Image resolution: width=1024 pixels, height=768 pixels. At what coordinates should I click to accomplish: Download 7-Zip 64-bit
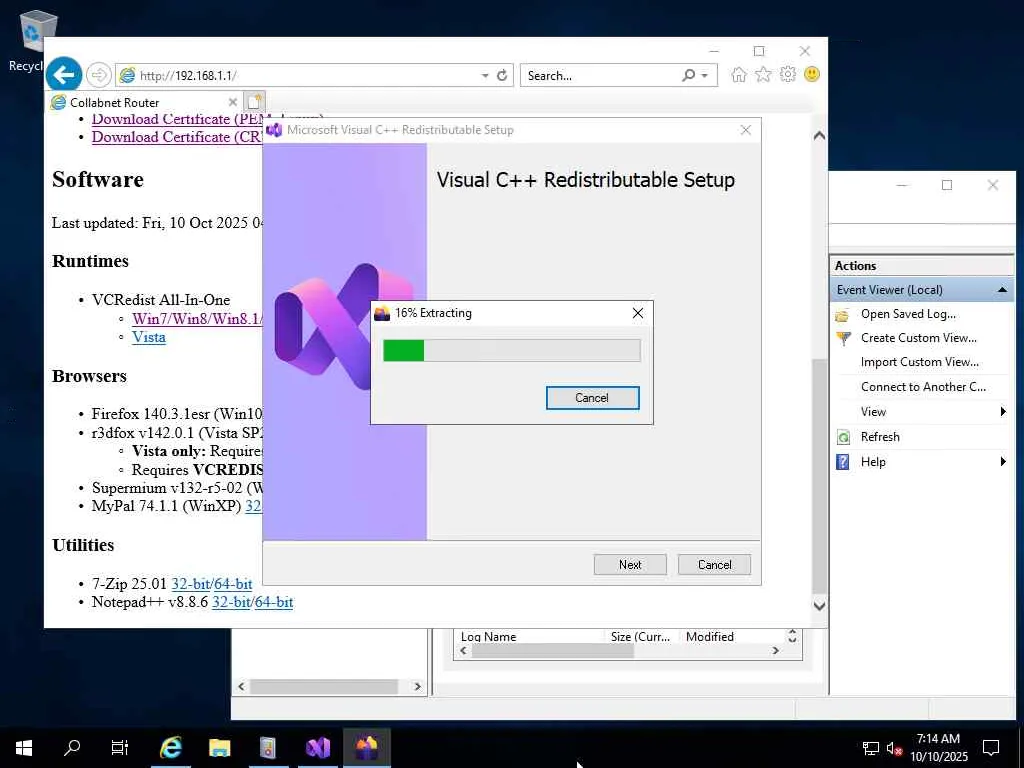click(x=233, y=583)
